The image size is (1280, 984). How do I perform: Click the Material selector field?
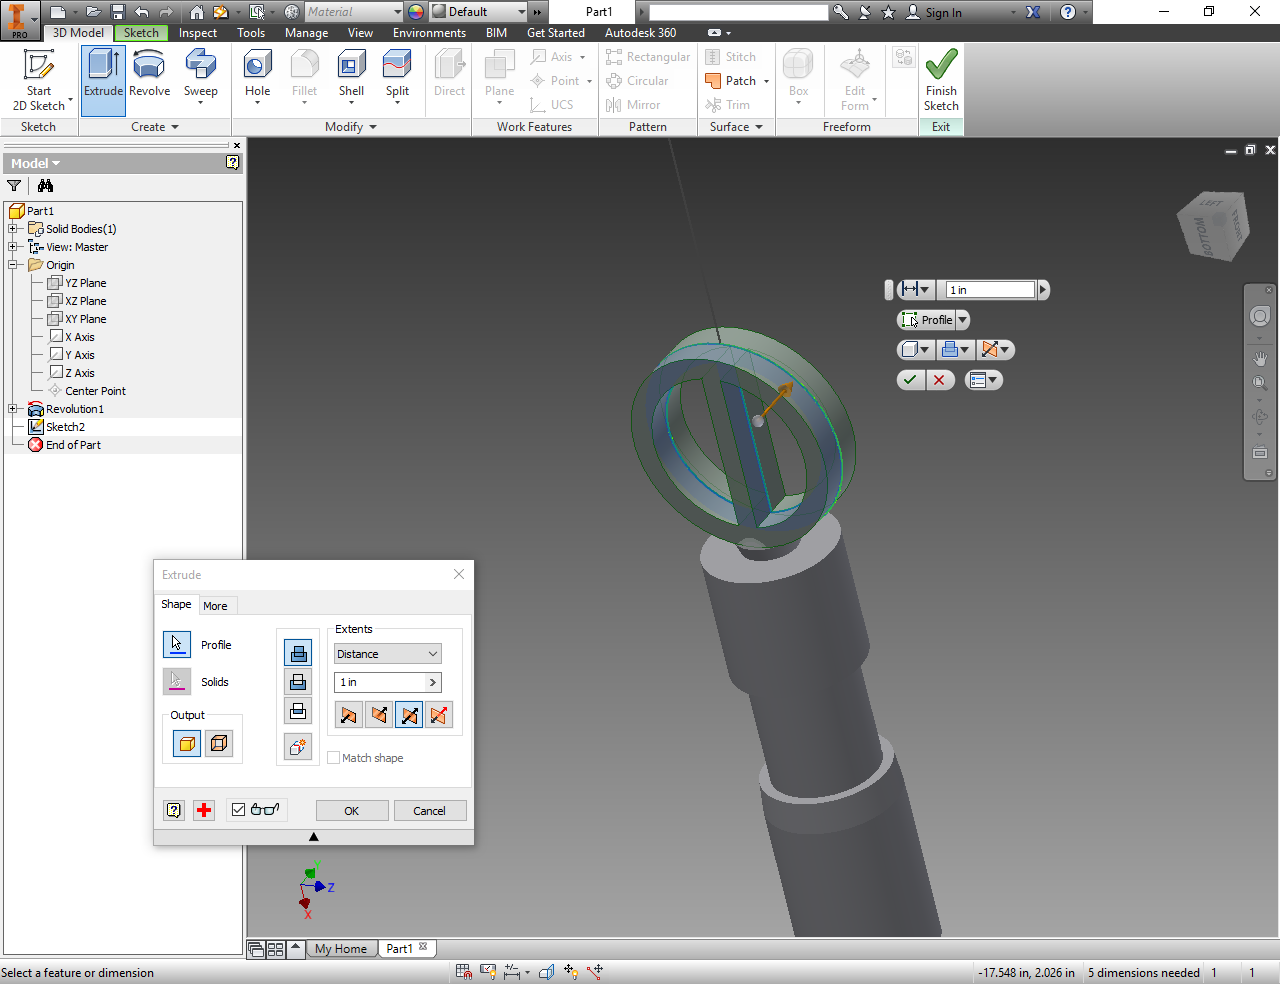click(x=354, y=12)
